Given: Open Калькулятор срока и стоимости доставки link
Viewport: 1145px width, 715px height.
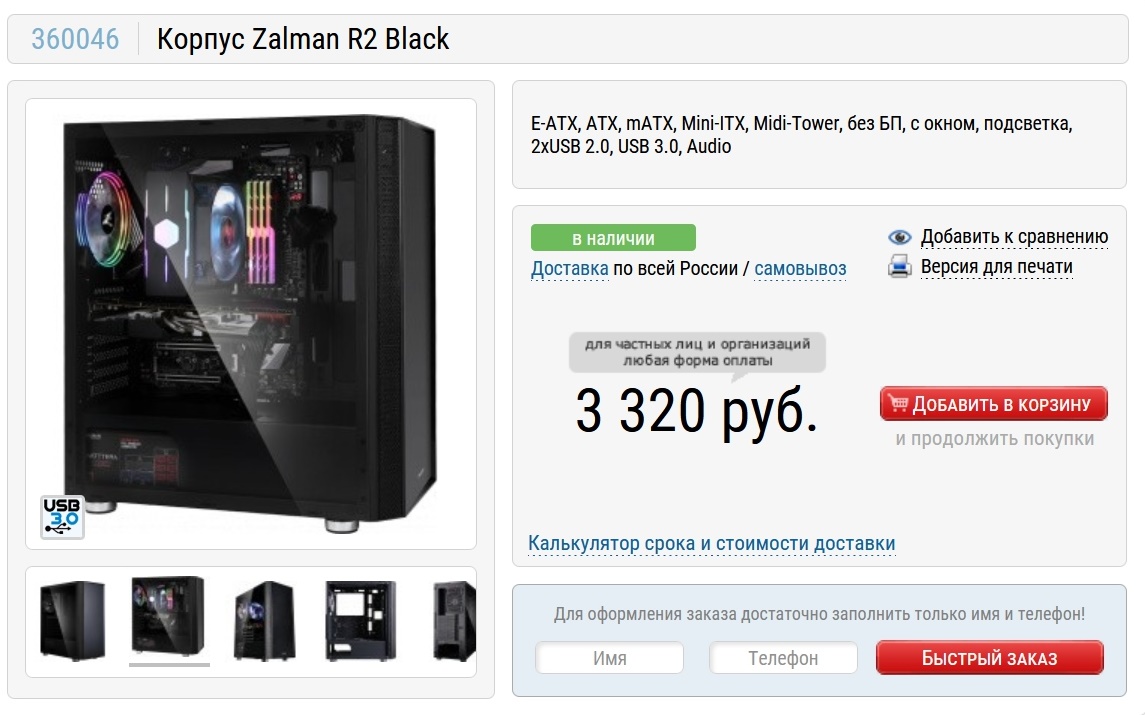Looking at the screenshot, I should pos(711,543).
